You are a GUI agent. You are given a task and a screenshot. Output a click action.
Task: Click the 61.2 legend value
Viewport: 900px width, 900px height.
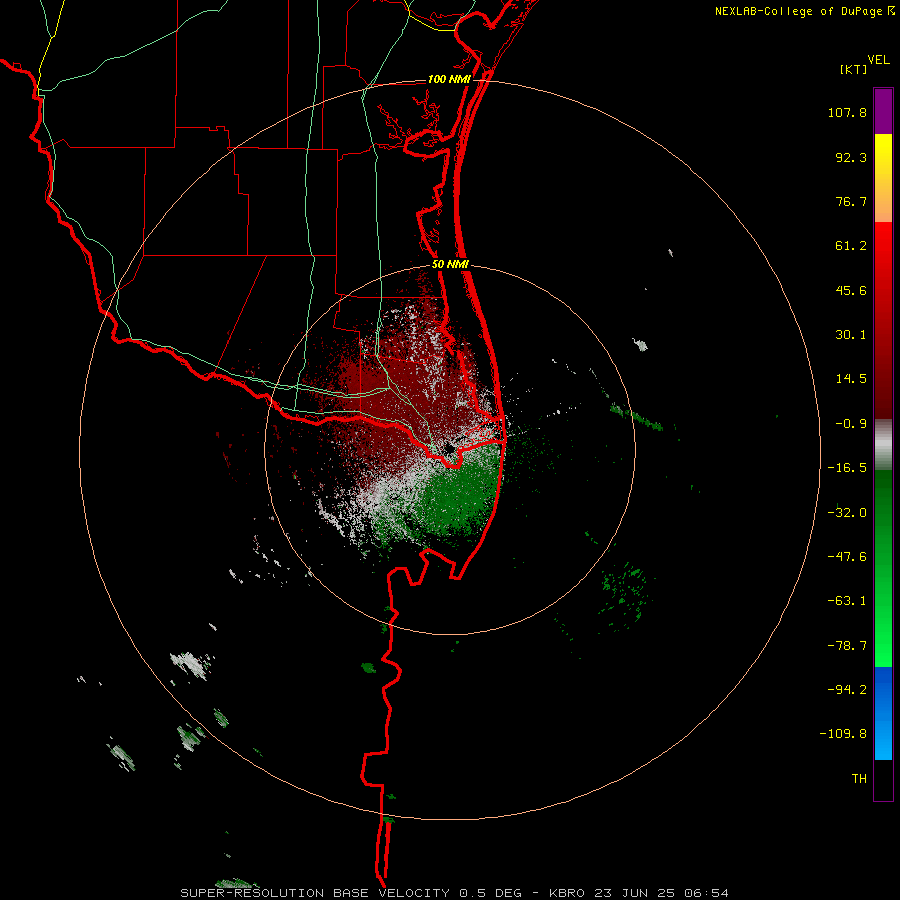(x=851, y=246)
